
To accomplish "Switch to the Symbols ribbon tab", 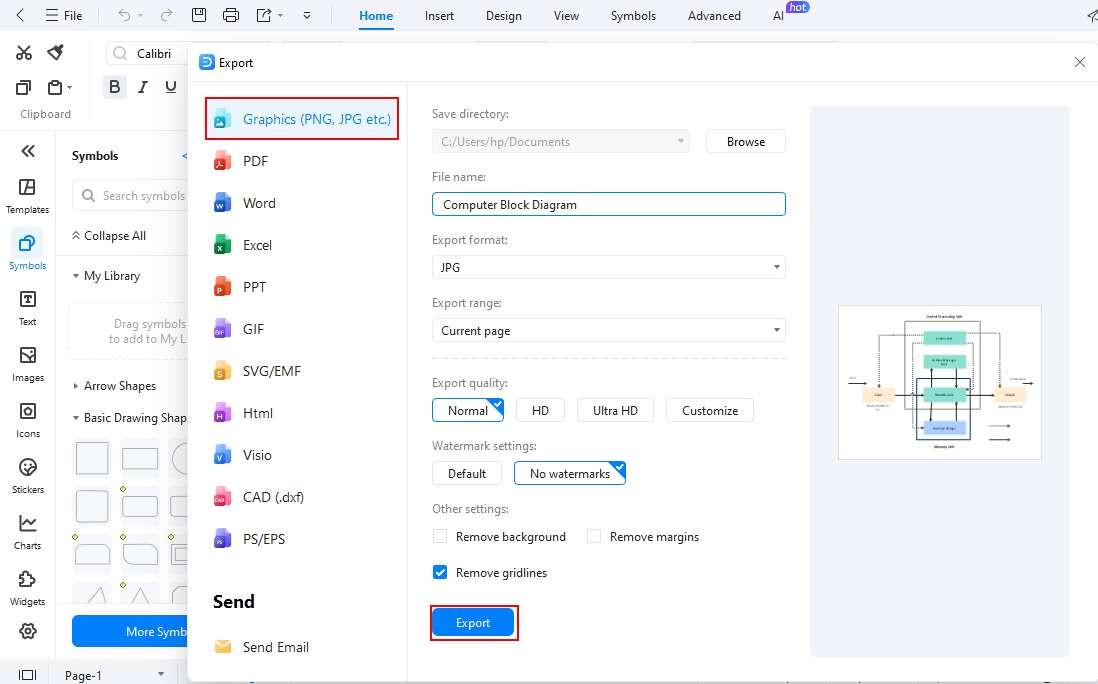I will pos(633,15).
